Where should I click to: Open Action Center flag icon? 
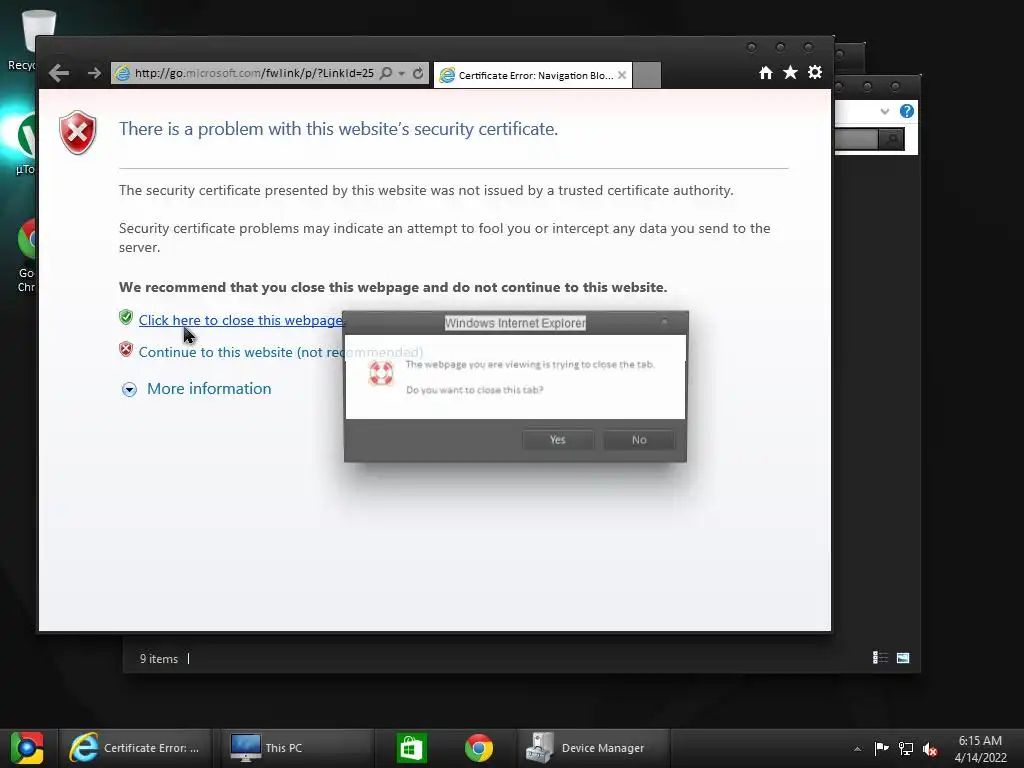[881, 748]
